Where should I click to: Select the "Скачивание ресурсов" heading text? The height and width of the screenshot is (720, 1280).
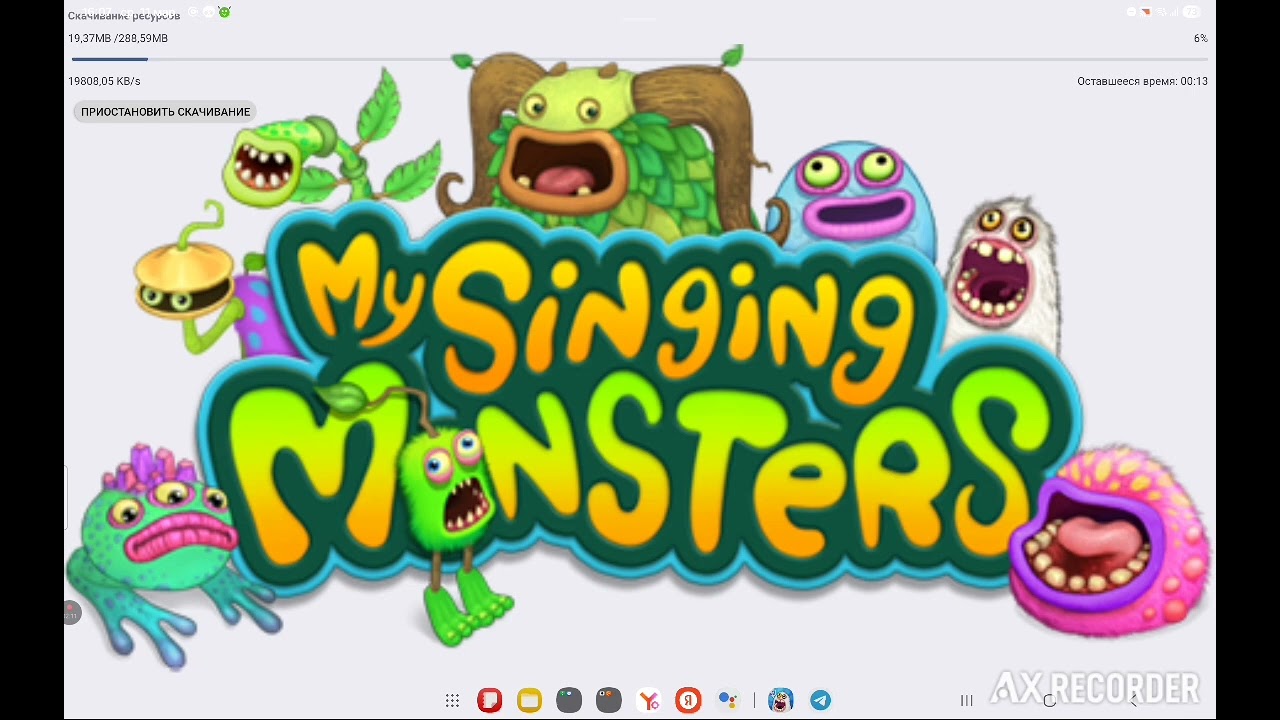point(124,16)
